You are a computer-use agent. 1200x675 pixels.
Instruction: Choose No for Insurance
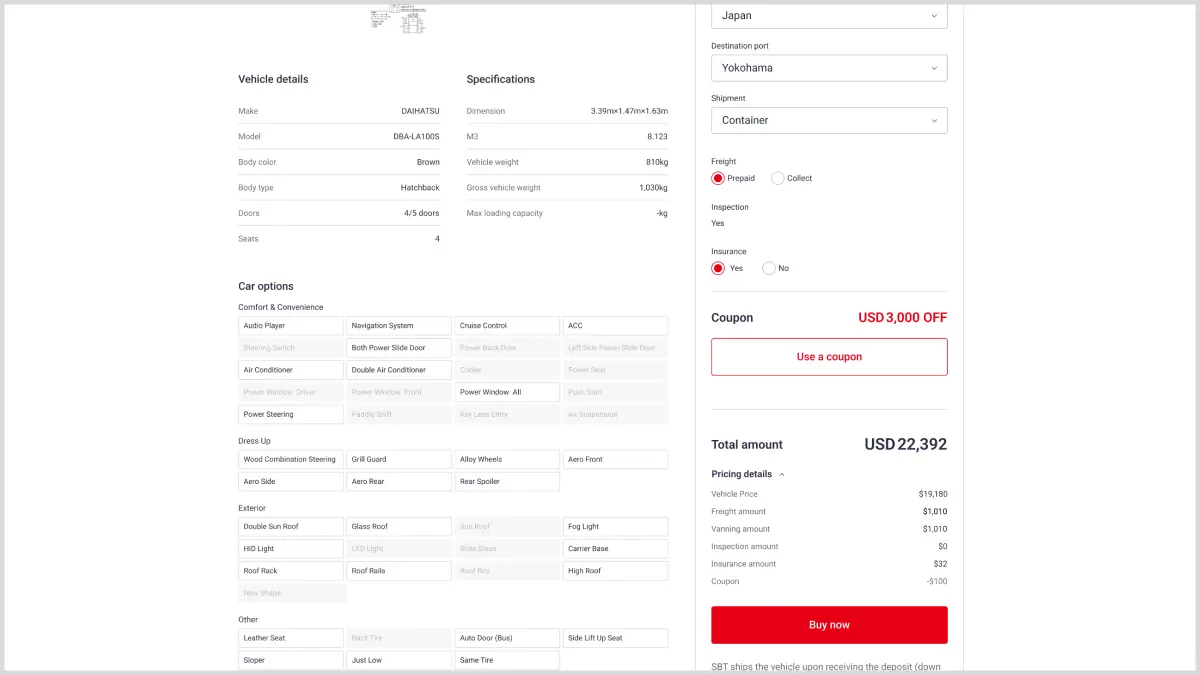(x=767, y=268)
